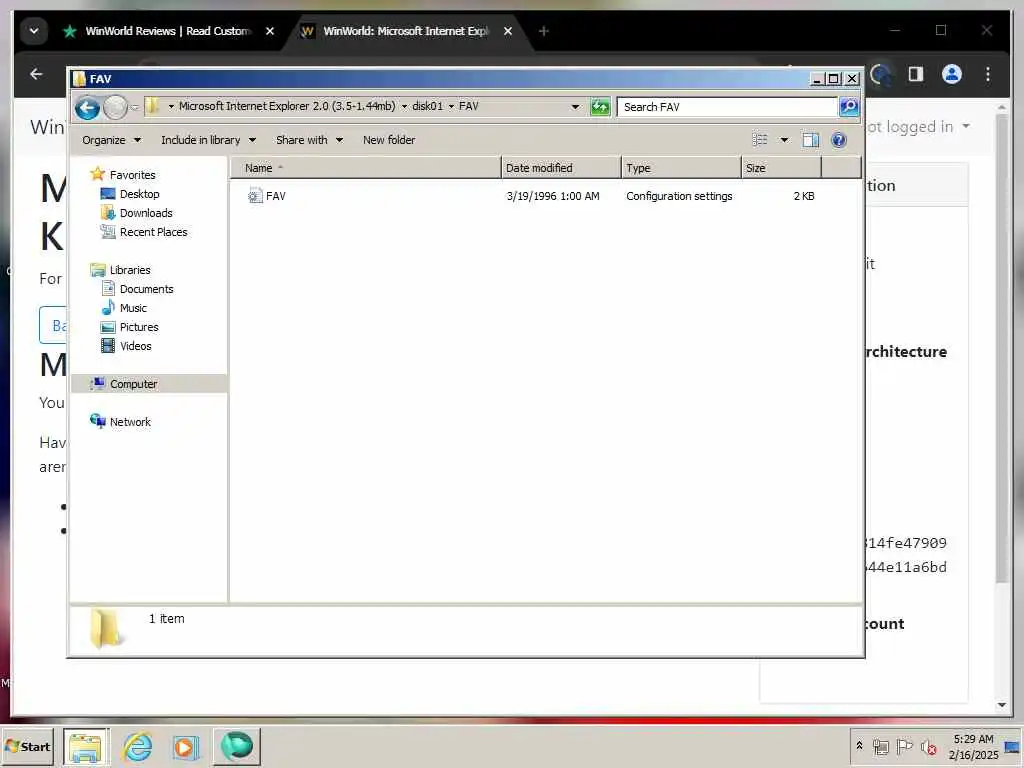This screenshot has width=1024, height=768.
Task: Show hidden system tray icons
Action: [x=859, y=746]
